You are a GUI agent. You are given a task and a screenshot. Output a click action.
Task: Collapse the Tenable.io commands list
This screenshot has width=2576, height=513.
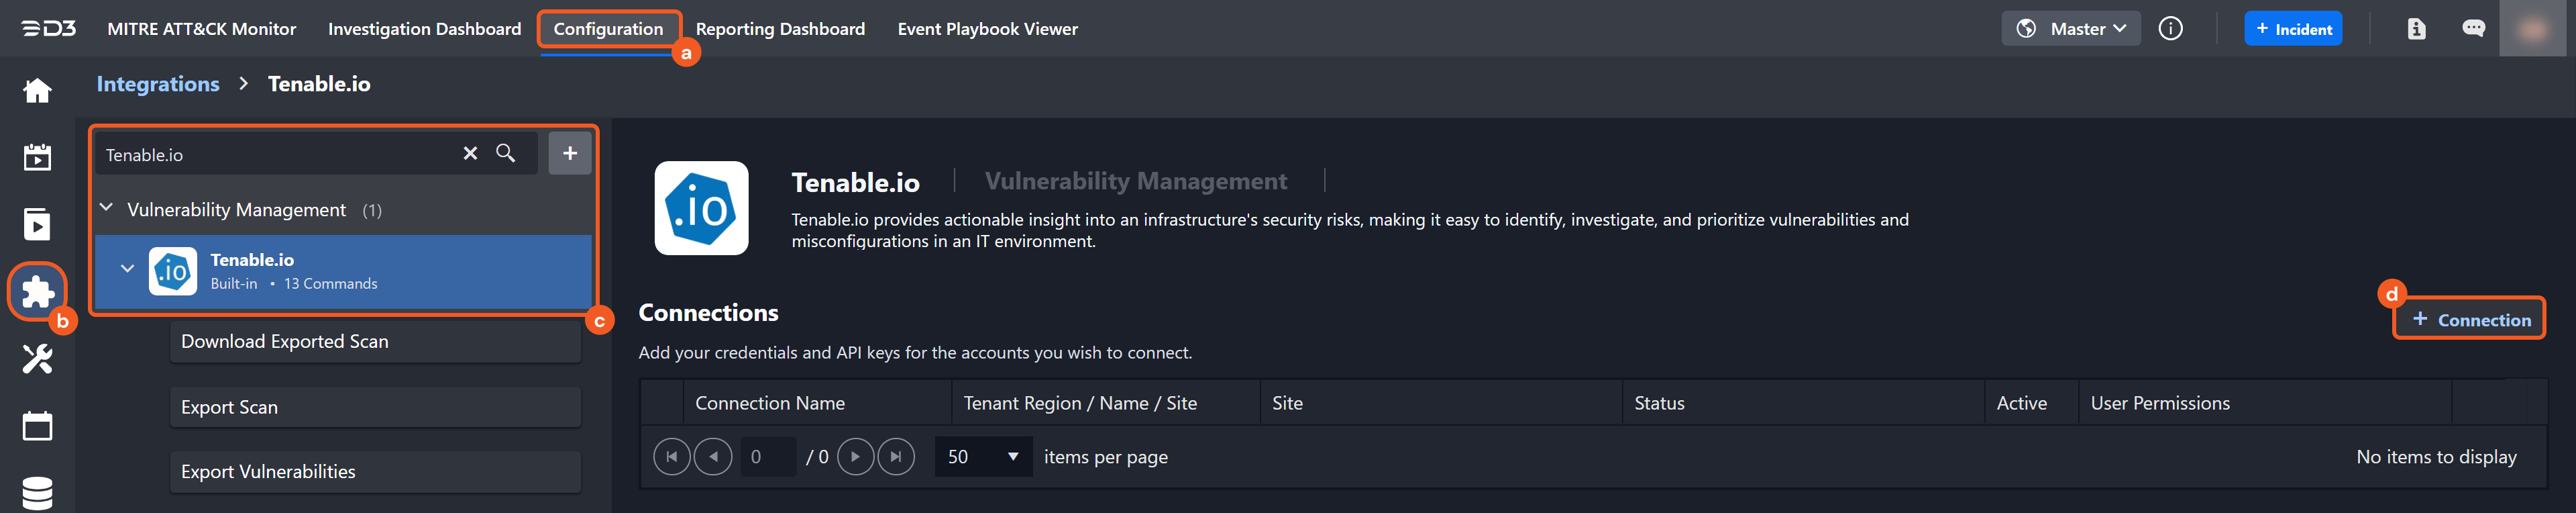[x=127, y=269]
